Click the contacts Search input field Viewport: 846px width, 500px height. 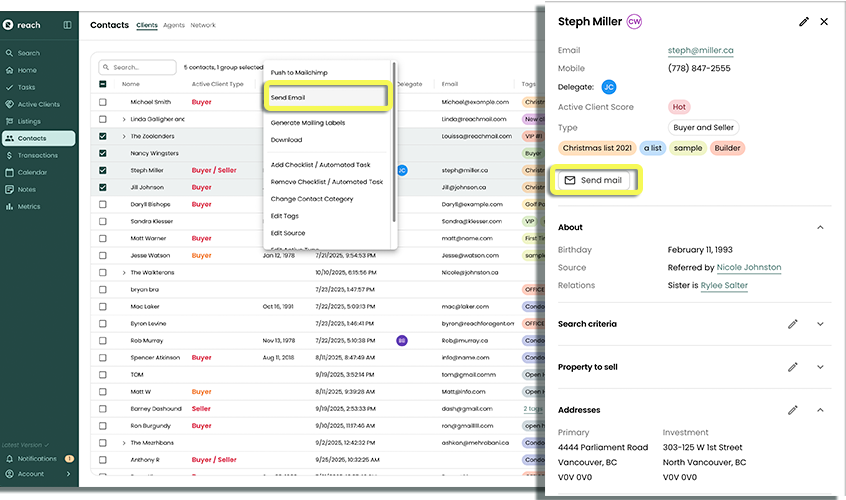pyautogui.click(x=140, y=67)
